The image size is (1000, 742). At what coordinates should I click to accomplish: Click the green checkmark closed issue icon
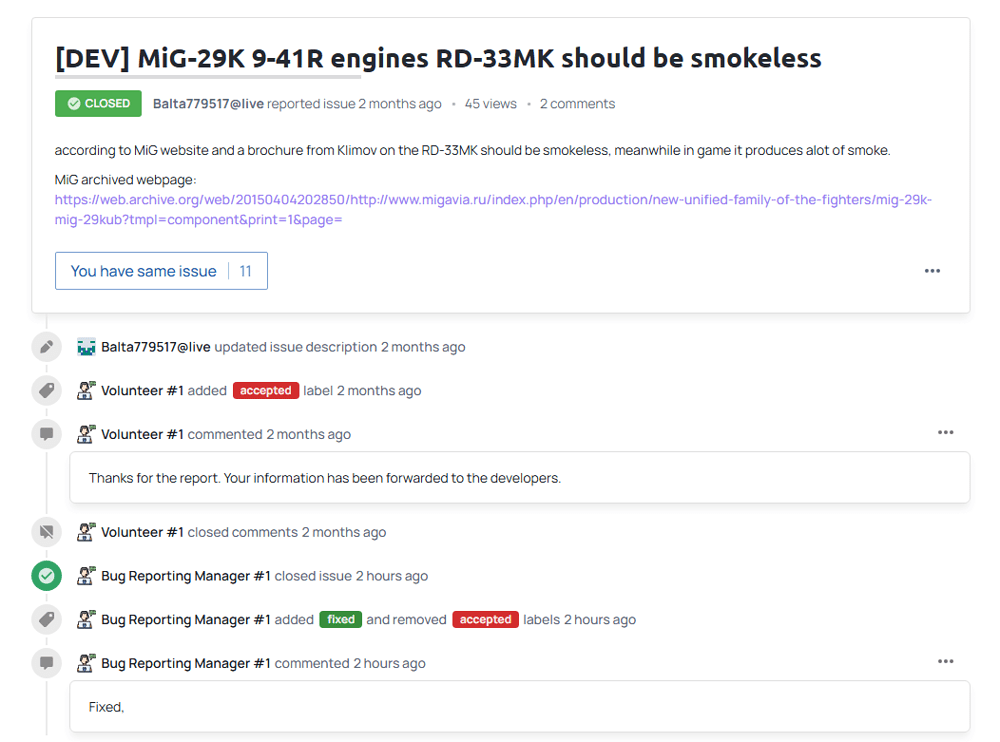click(47, 576)
